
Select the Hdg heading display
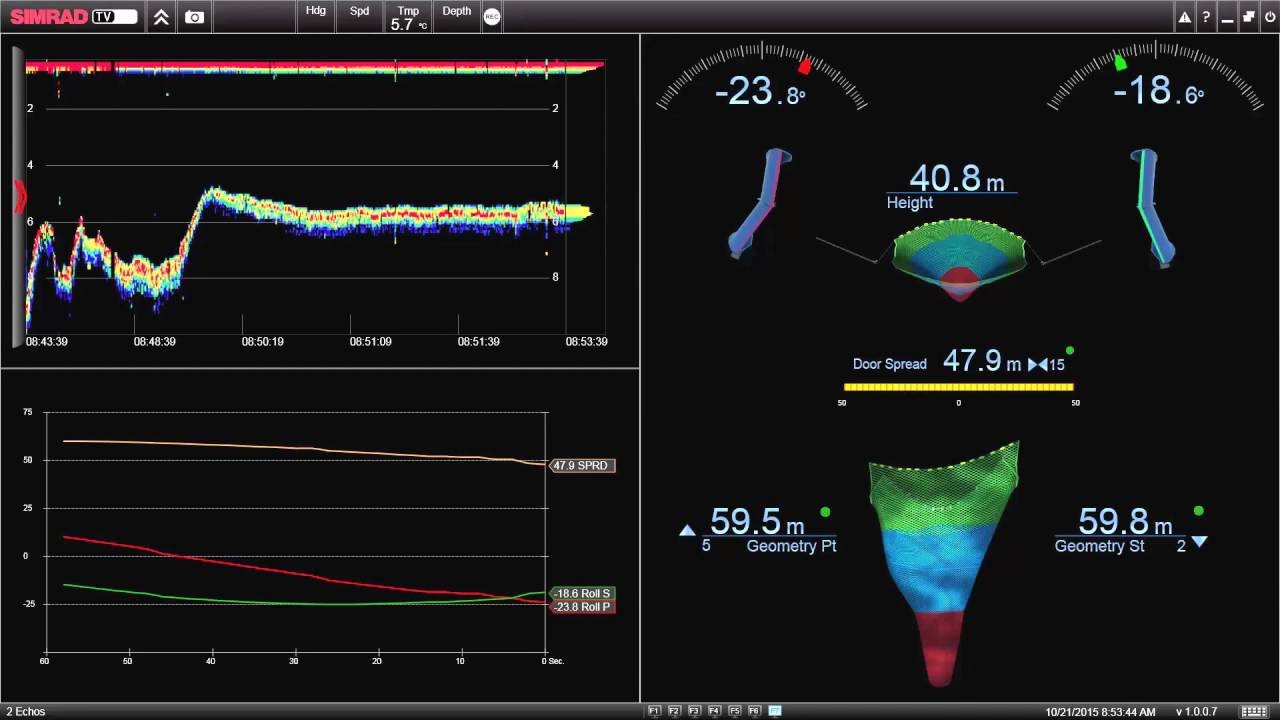(x=315, y=16)
